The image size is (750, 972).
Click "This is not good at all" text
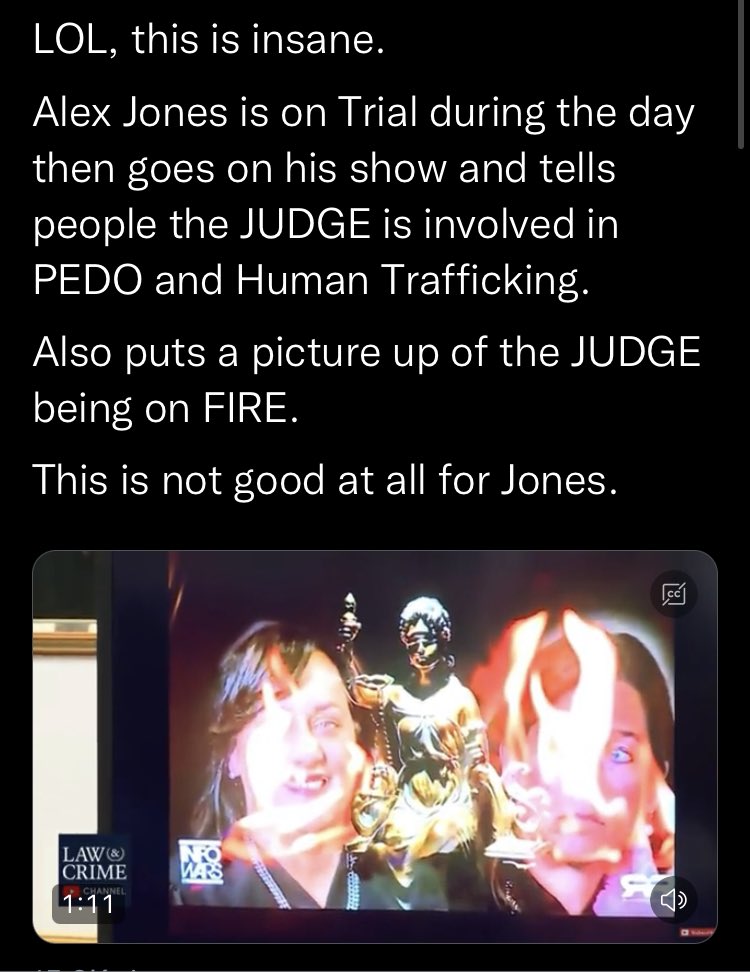(325, 479)
